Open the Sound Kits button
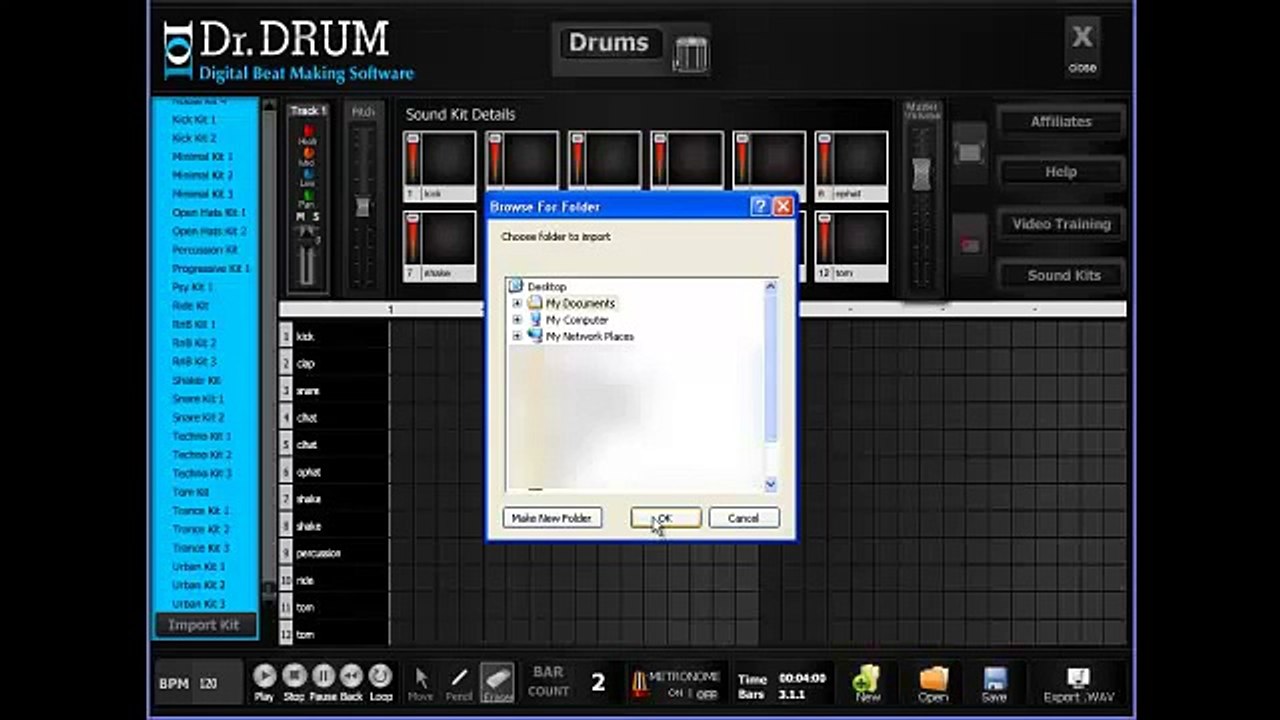The image size is (1280, 720). pos(1061,275)
